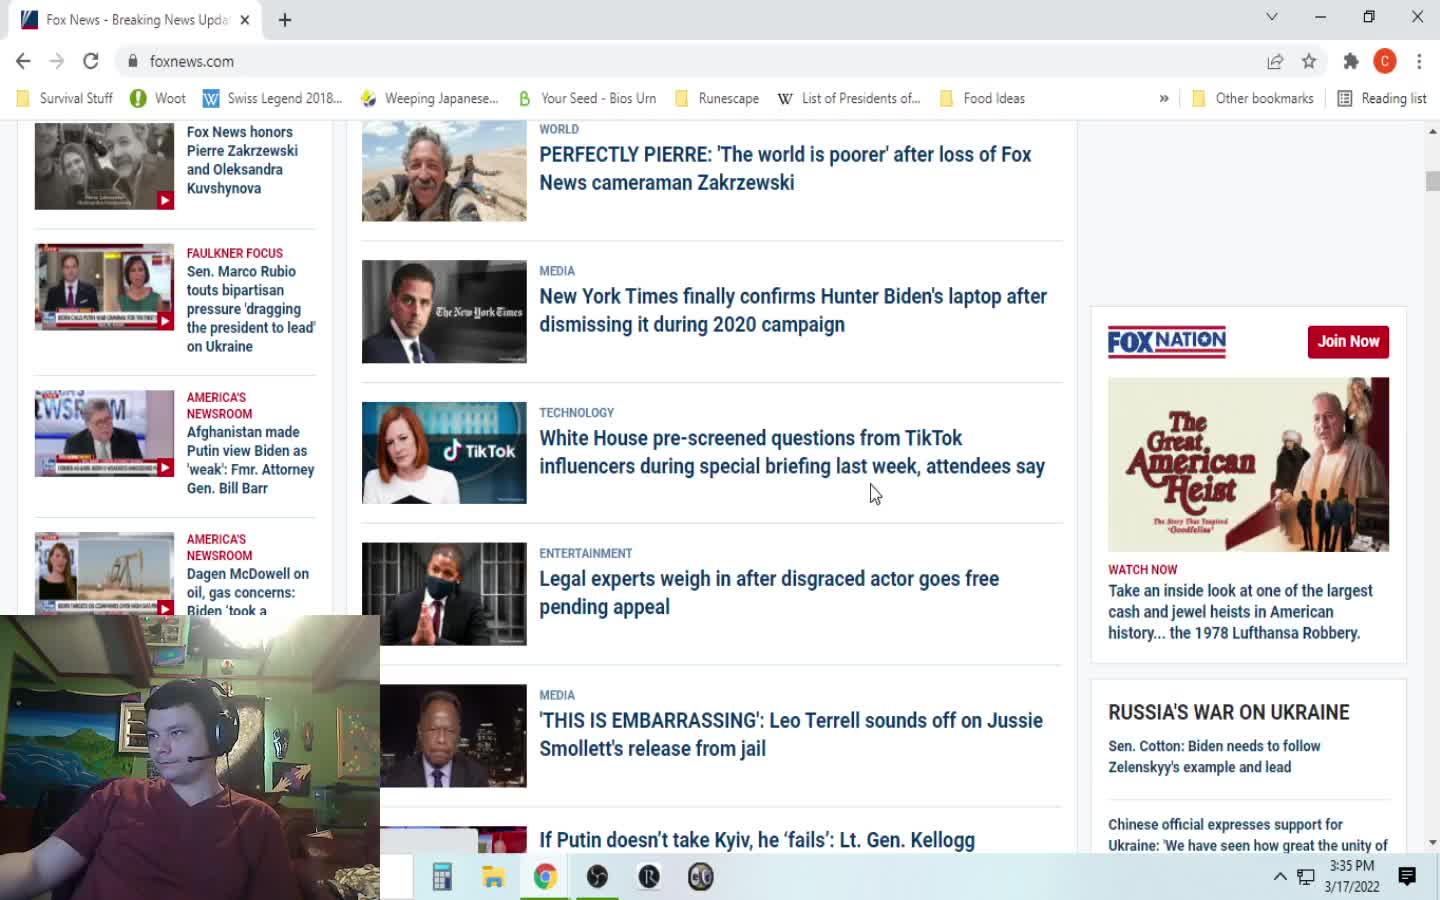Play the Marco Rubio Faulkner Focus video
This screenshot has width=1440, height=900.
point(104,287)
